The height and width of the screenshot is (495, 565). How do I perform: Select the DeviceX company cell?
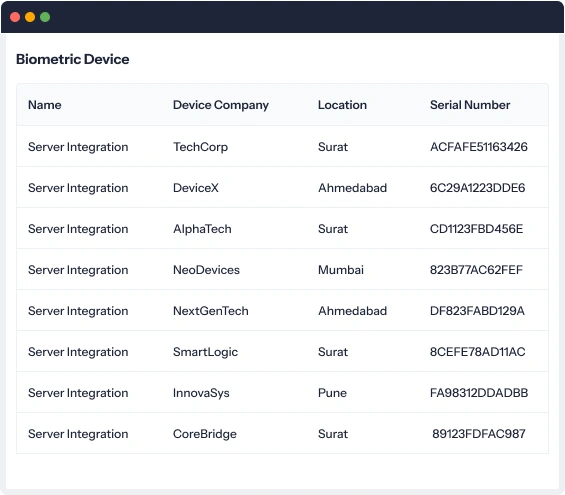(196, 188)
